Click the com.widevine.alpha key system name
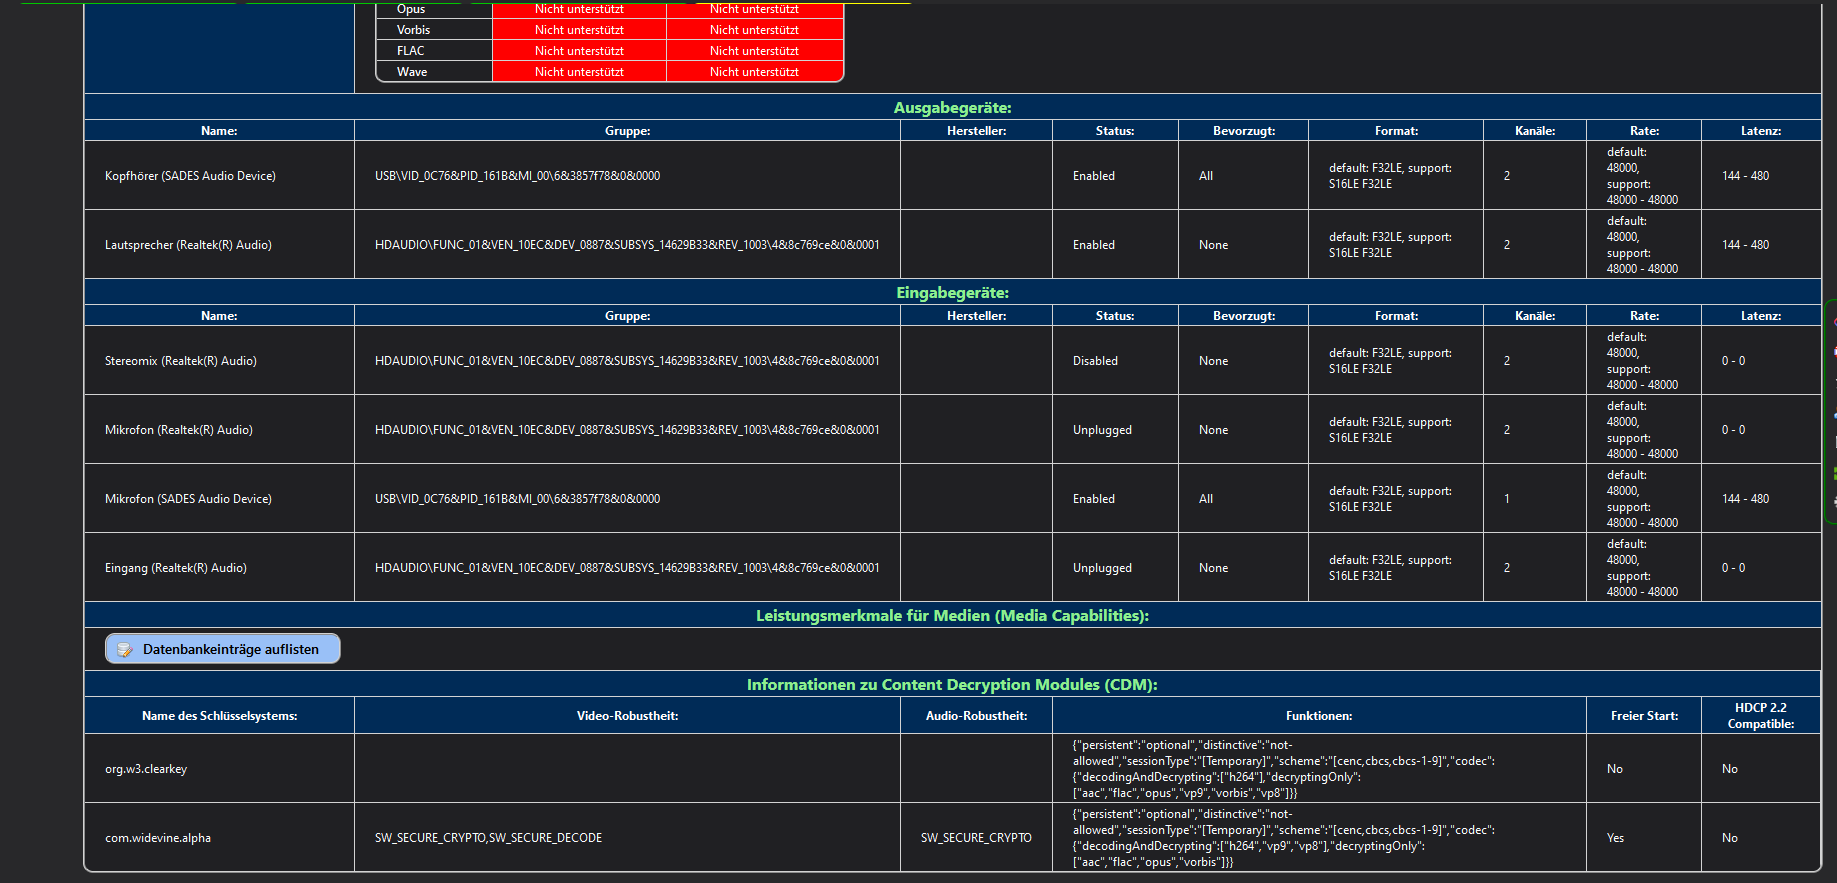The image size is (1837, 883). [x=158, y=838]
